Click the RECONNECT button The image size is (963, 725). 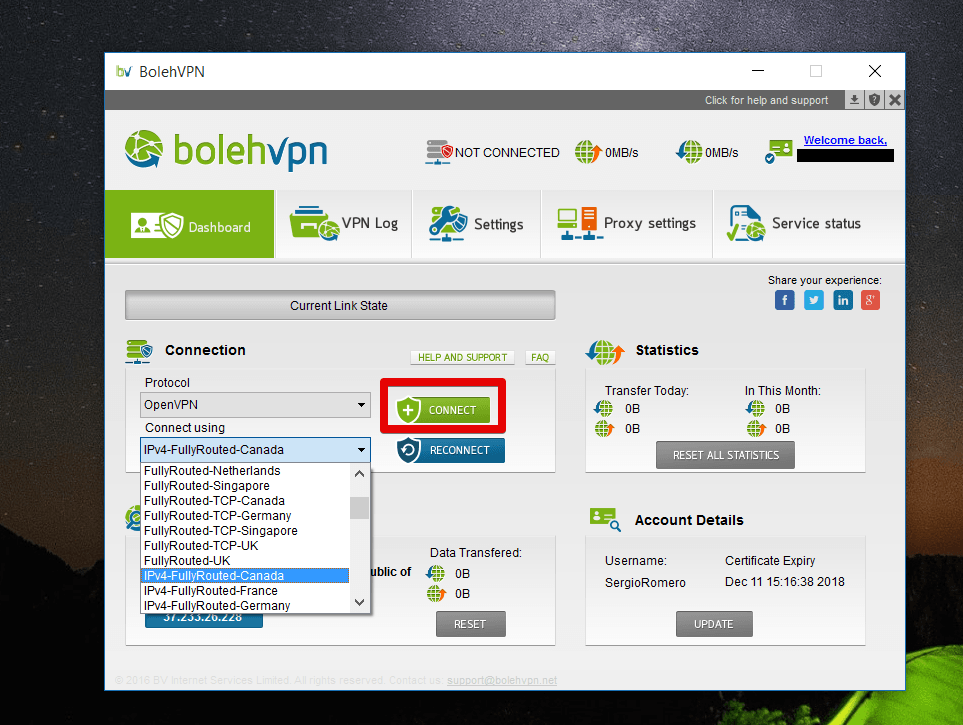(x=450, y=450)
